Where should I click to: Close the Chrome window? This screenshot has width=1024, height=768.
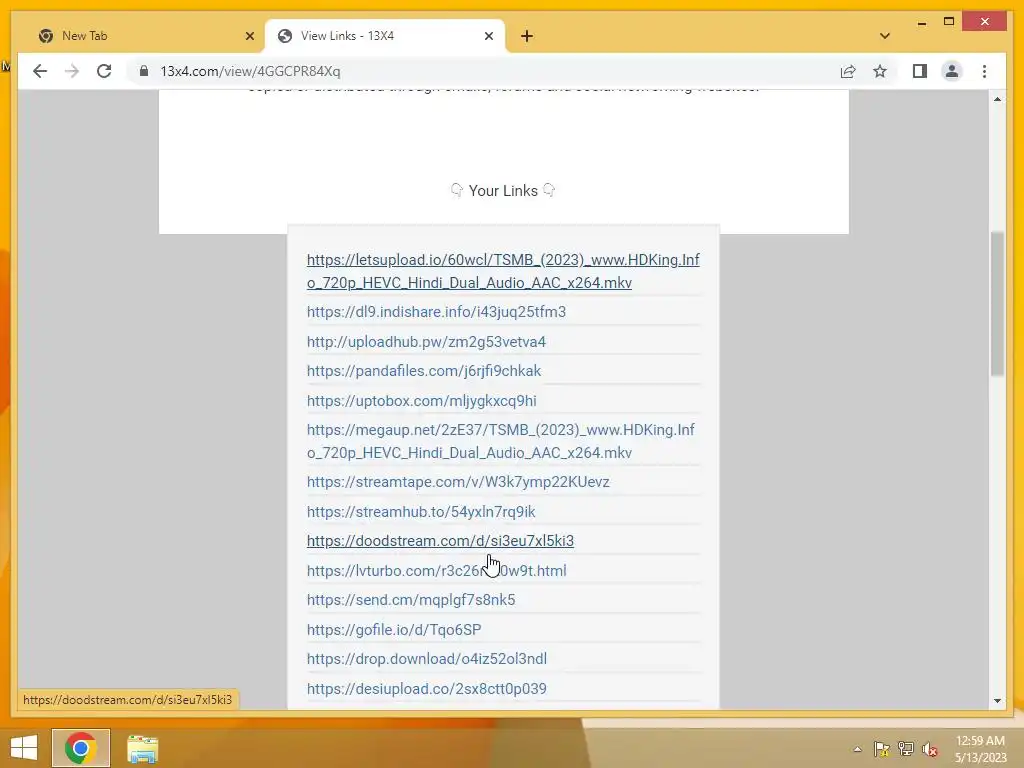click(x=985, y=22)
